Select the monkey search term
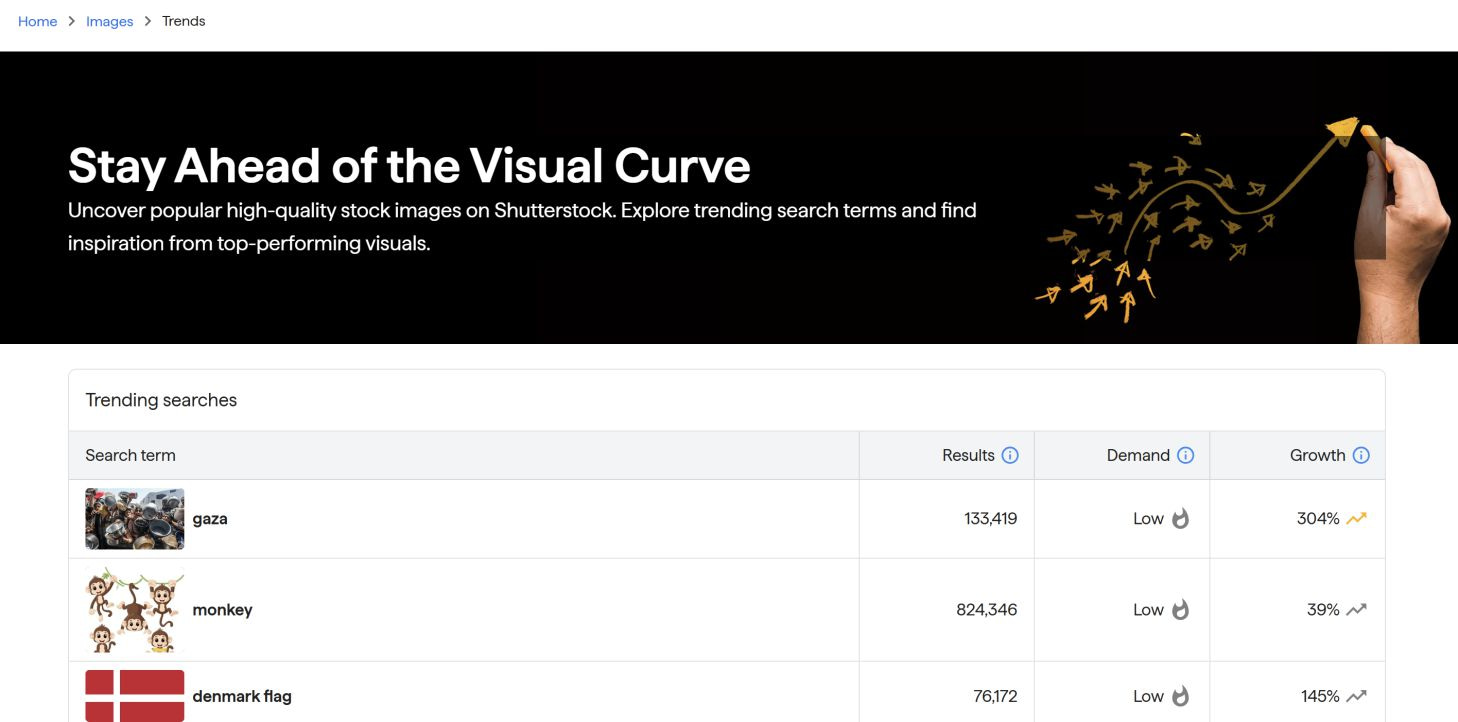 (222, 610)
